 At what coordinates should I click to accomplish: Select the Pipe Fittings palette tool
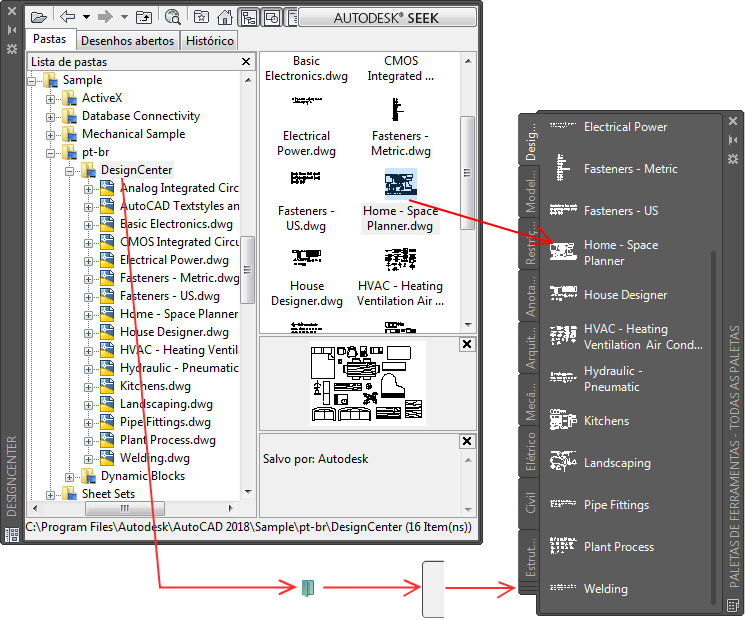point(599,504)
